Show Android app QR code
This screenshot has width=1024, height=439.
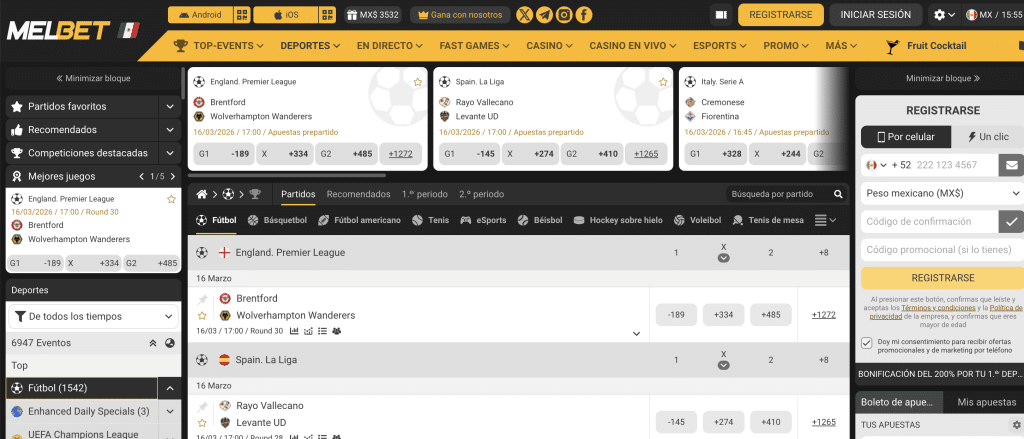pos(242,14)
